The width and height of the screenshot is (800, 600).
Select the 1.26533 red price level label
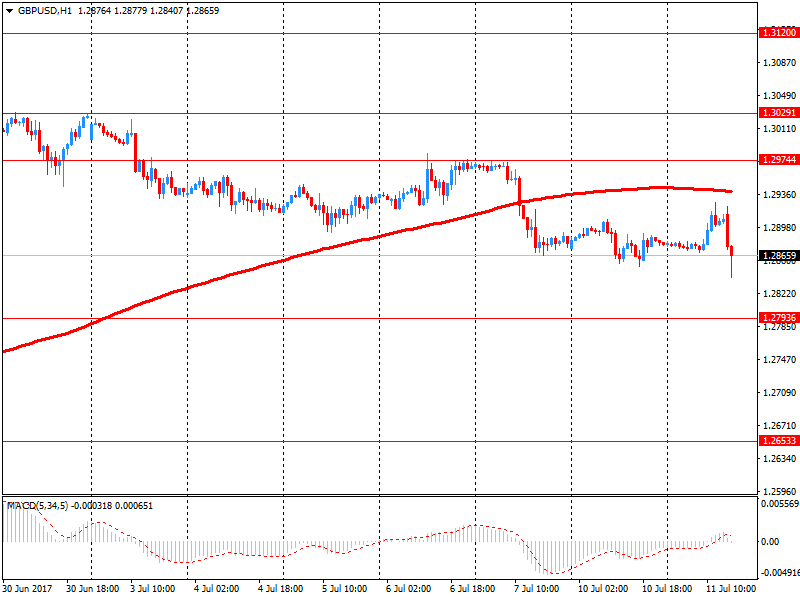[x=778, y=441]
